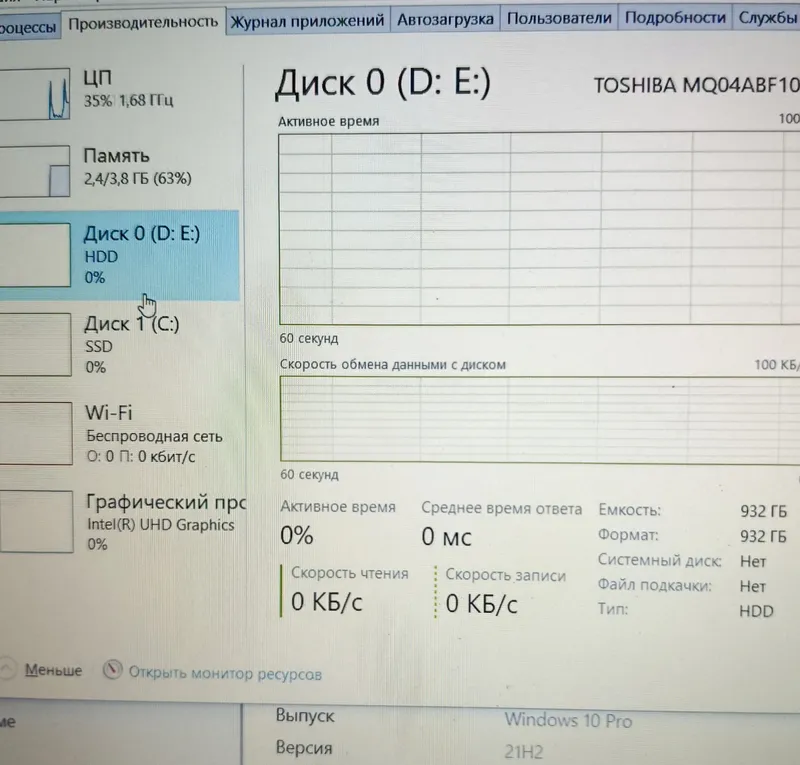The height and width of the screenshot is (765, 800).
Task: Click the CPU usage mini graph thumbnail
Action: point(35,94)
